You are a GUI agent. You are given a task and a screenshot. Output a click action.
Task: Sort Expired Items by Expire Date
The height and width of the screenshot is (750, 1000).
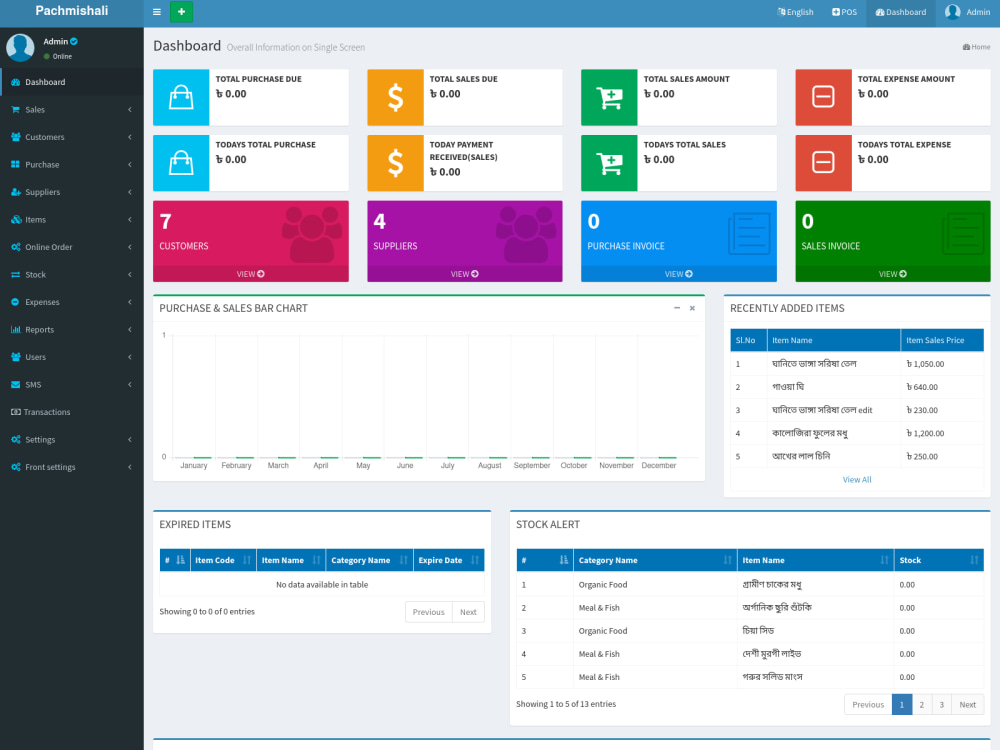click(448, 560)
